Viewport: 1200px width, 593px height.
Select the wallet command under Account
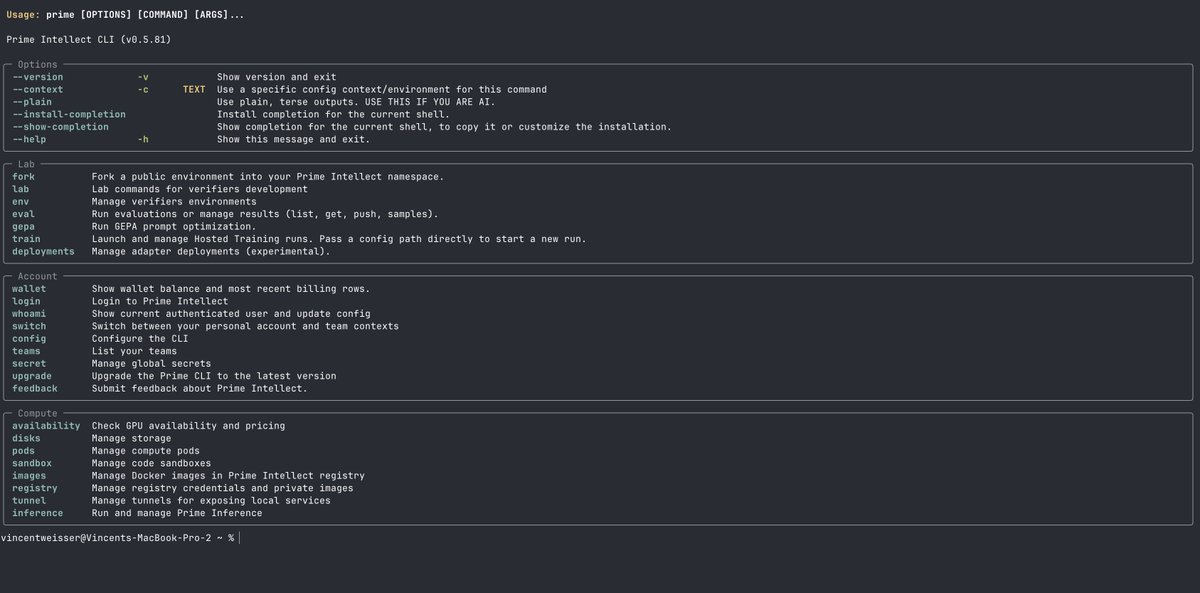(x=29, y=288)
